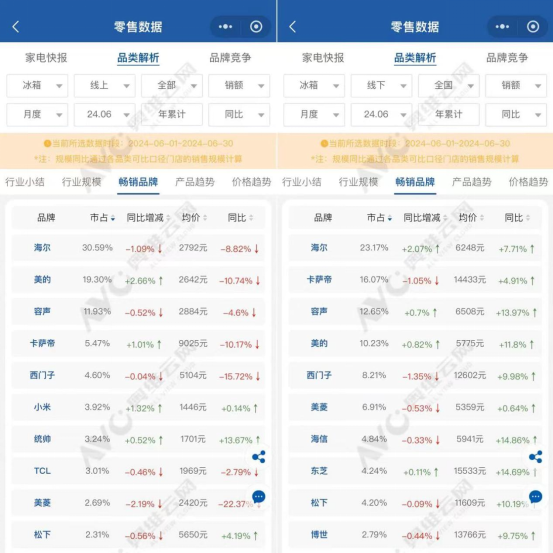
Task: Open right panel more-options dots menu
Action: (x=502, y=27)
